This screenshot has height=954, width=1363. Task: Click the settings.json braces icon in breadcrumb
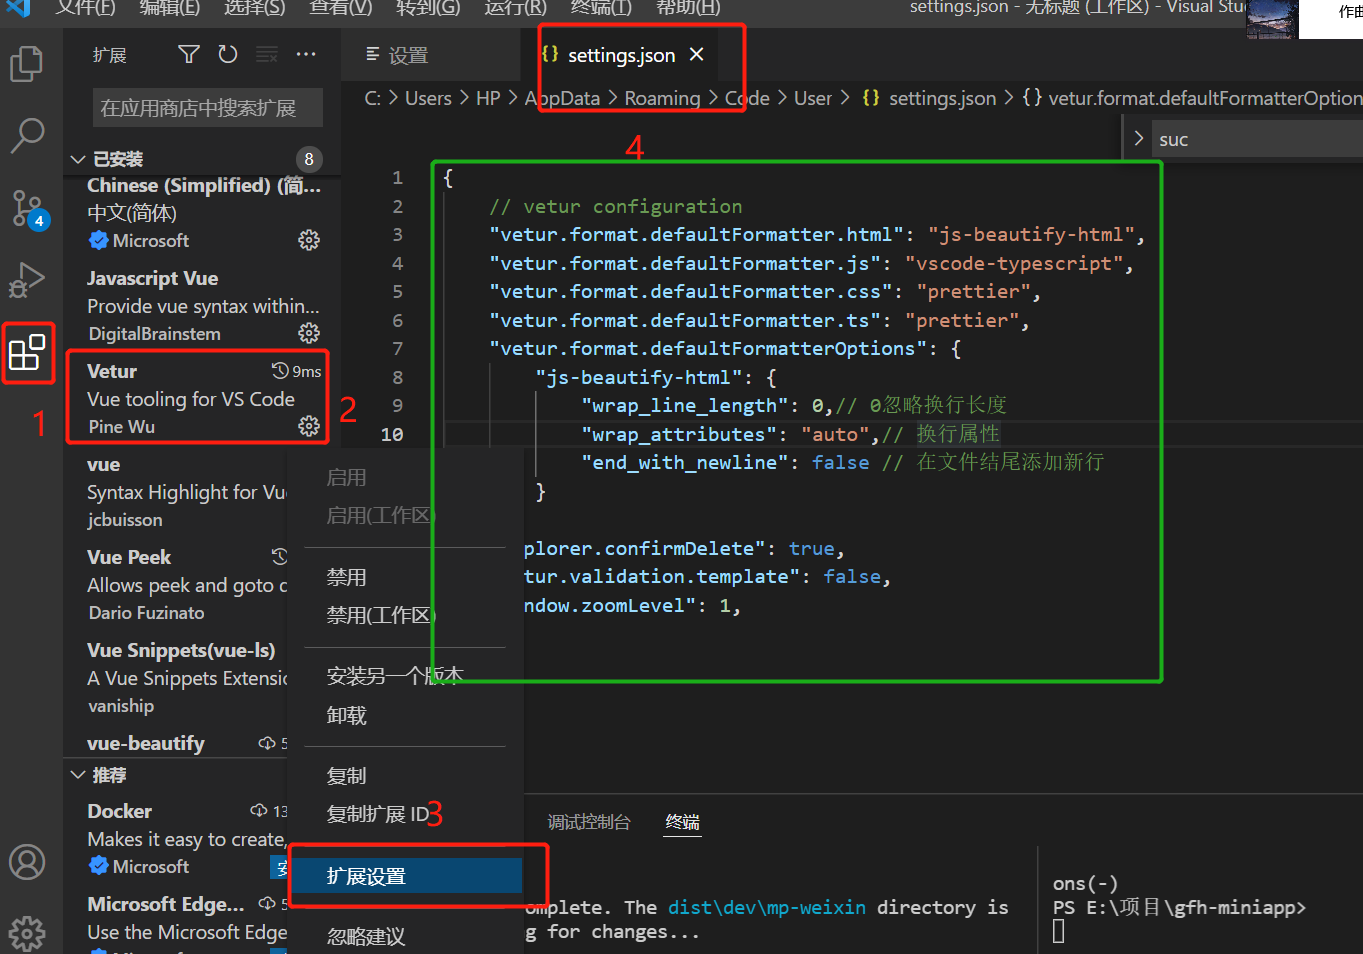tap(871, 98)
